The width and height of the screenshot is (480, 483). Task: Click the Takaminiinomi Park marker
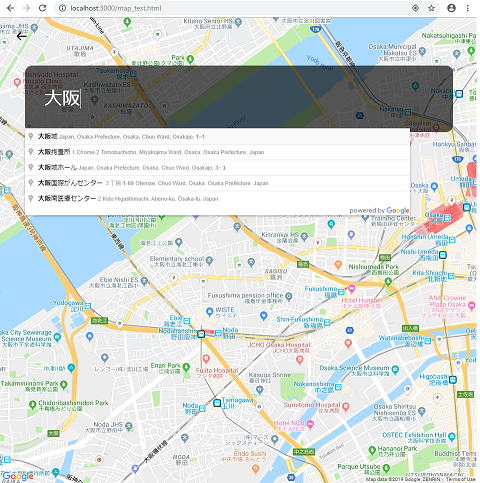click(x=64, y=384)
